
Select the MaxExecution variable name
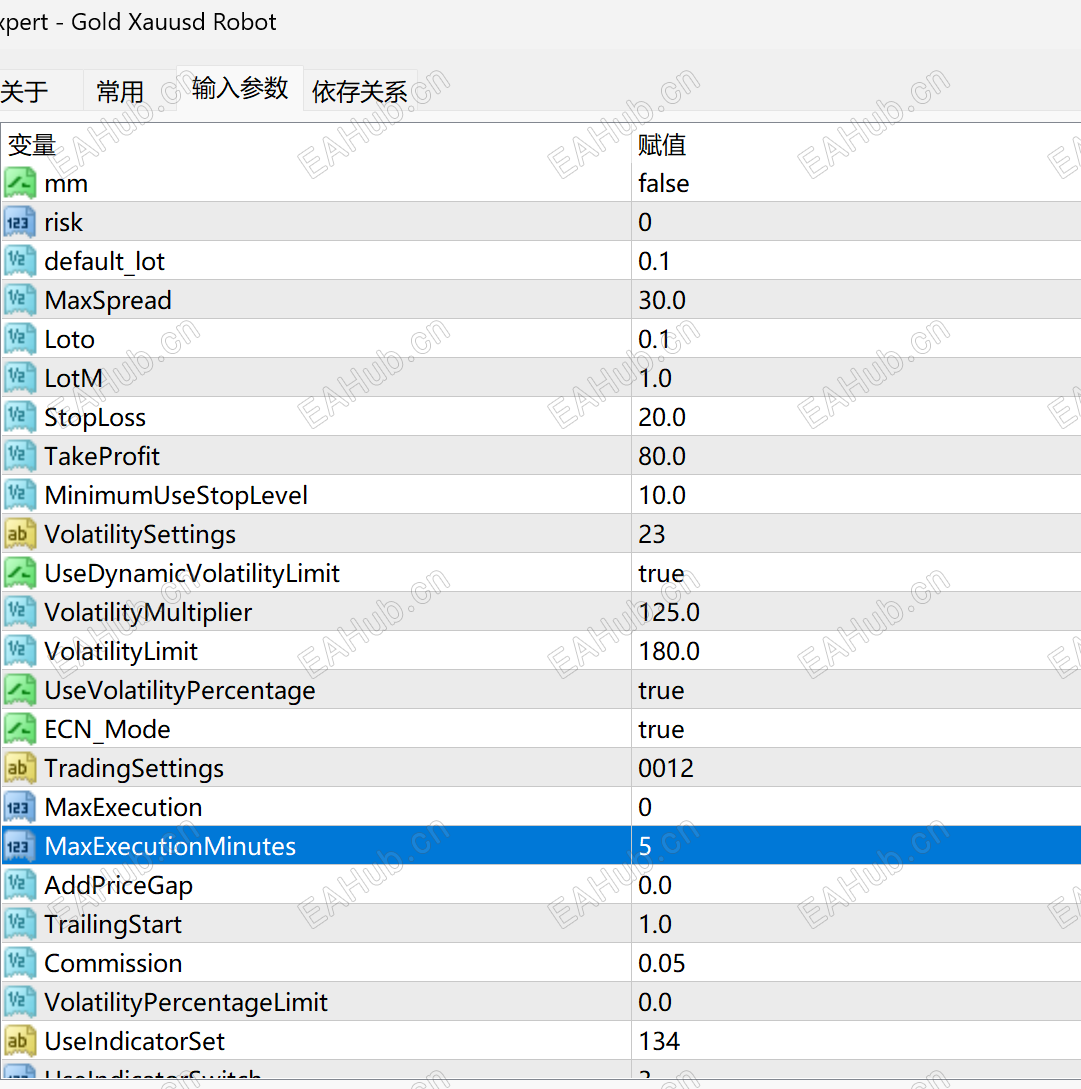[123, 807]
